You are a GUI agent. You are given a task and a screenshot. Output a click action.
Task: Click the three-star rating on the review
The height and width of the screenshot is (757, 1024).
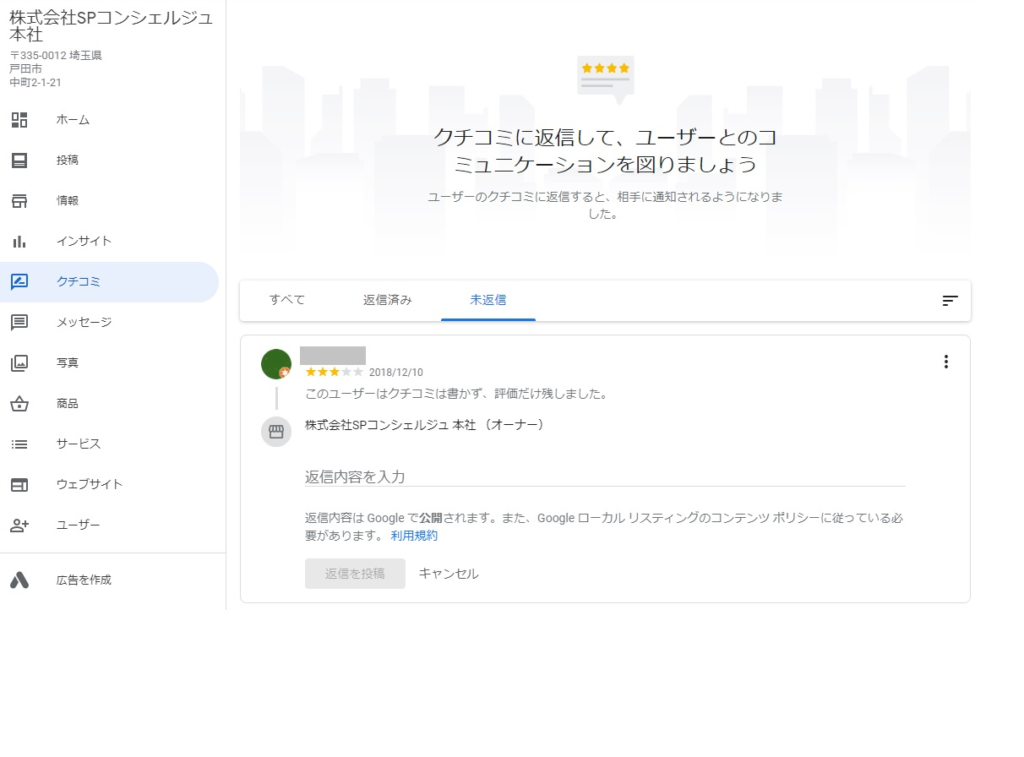(334, 372)
